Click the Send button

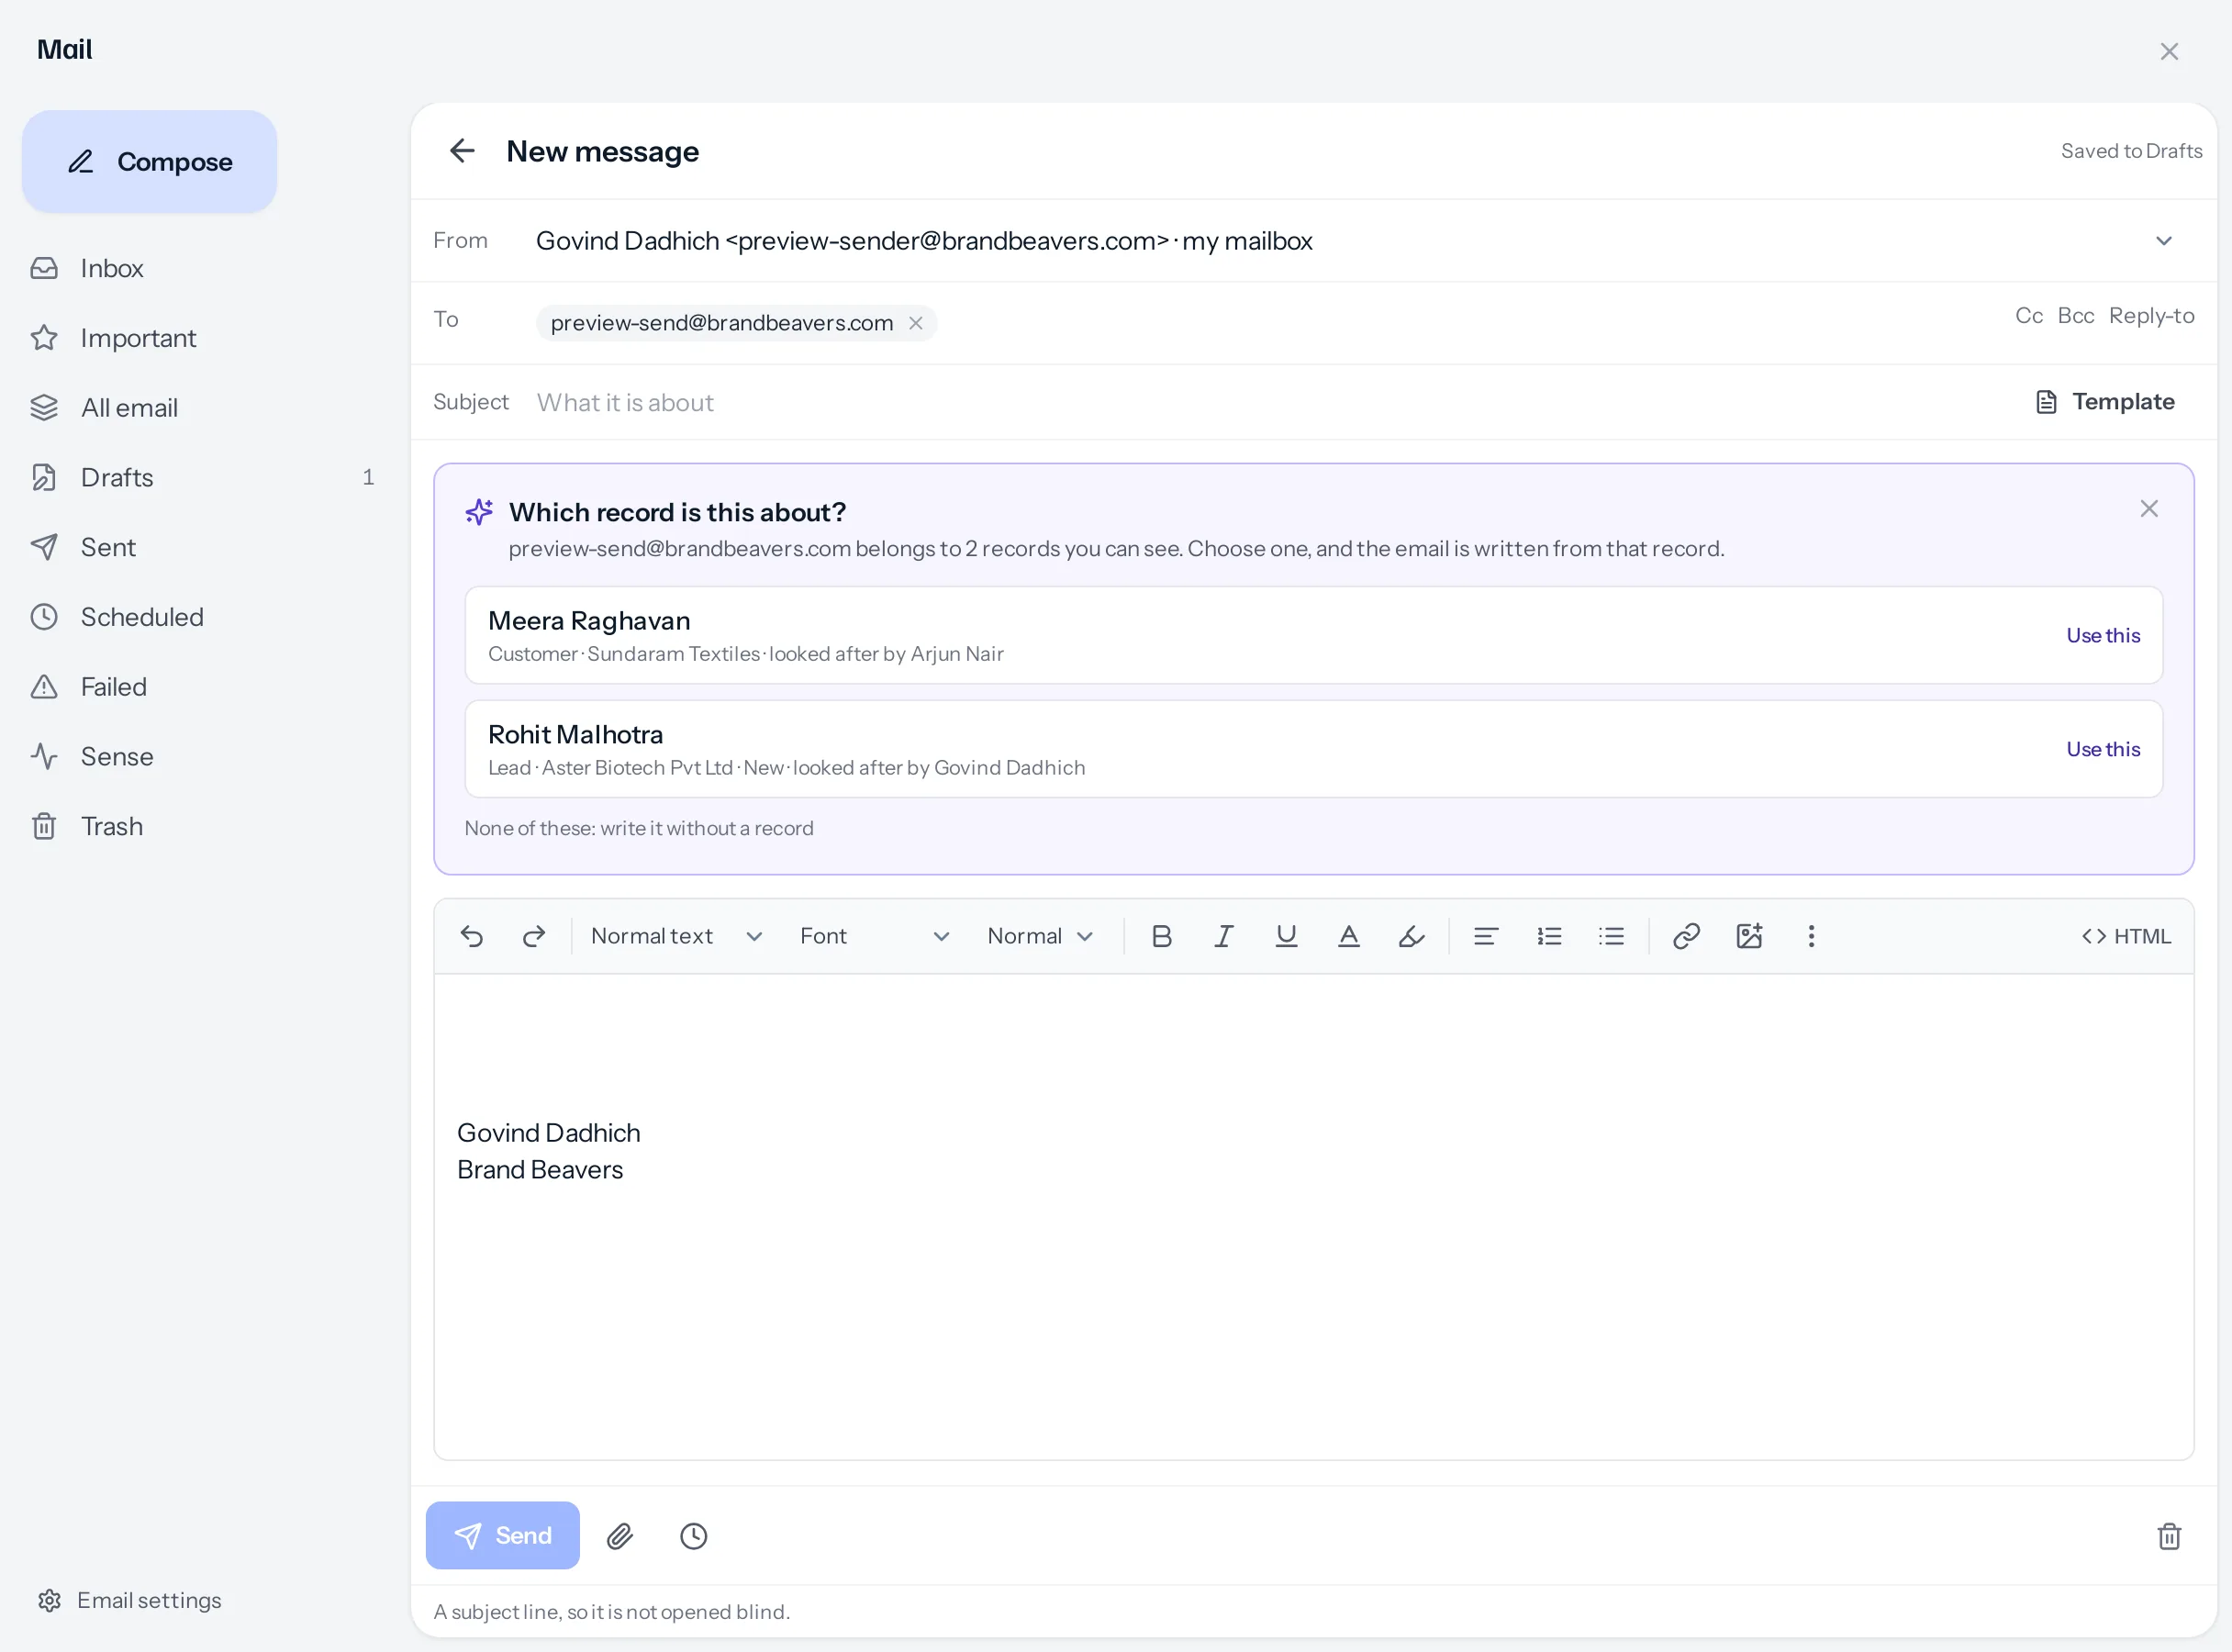pyautogui.click(x=503, y=1536)
